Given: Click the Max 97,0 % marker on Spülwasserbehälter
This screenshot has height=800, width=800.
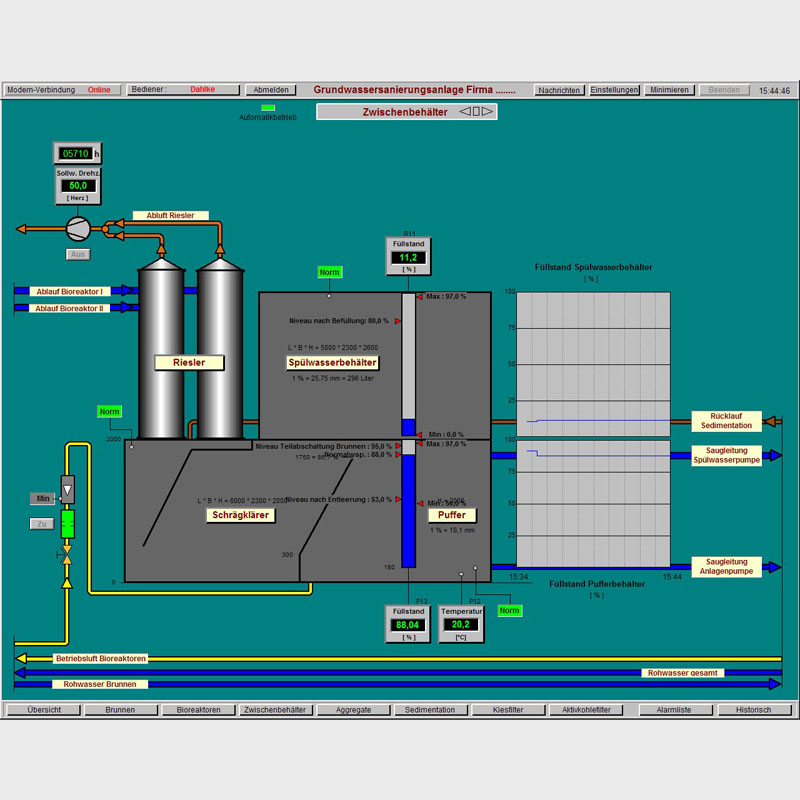Looking at the screenshot, I should (x=420, y=297).
